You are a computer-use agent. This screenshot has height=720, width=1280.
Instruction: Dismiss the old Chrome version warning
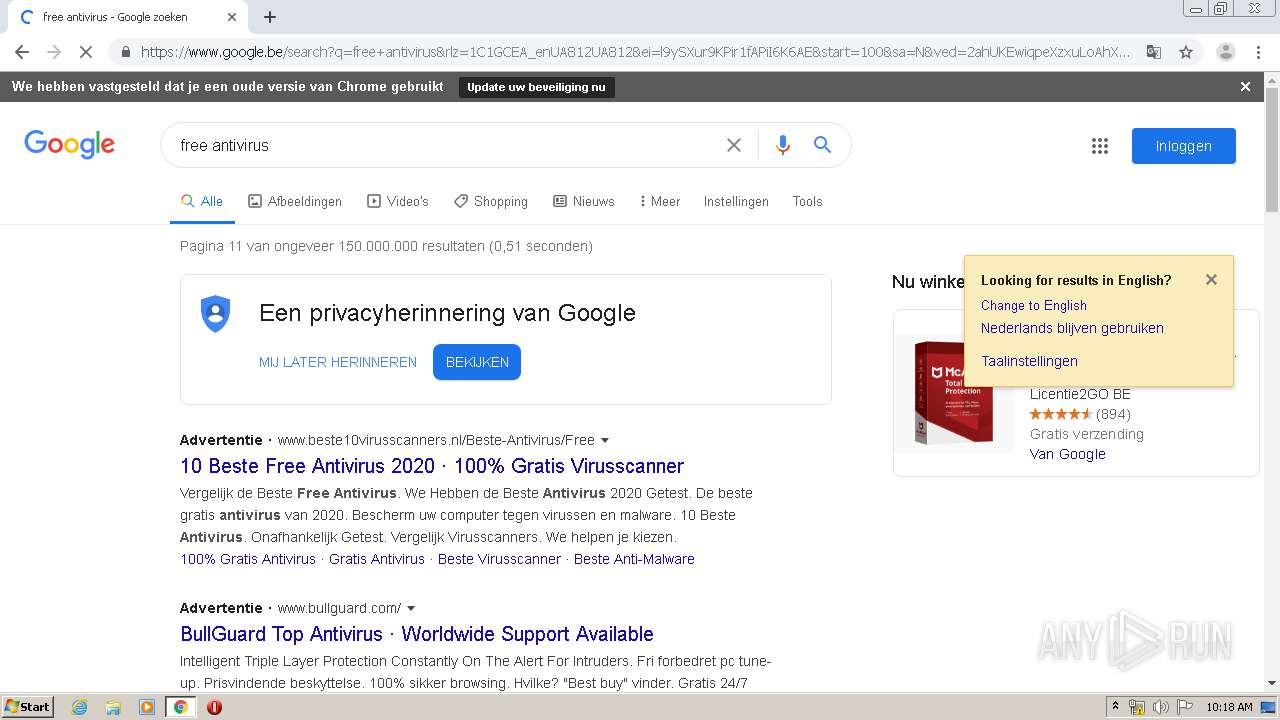pos(1245,87)
